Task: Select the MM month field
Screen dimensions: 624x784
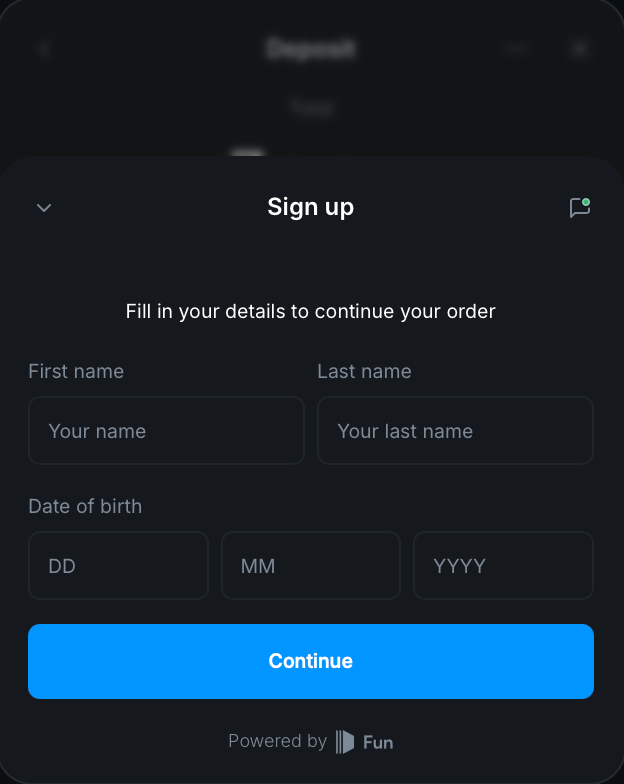Action: coord(311,566)
